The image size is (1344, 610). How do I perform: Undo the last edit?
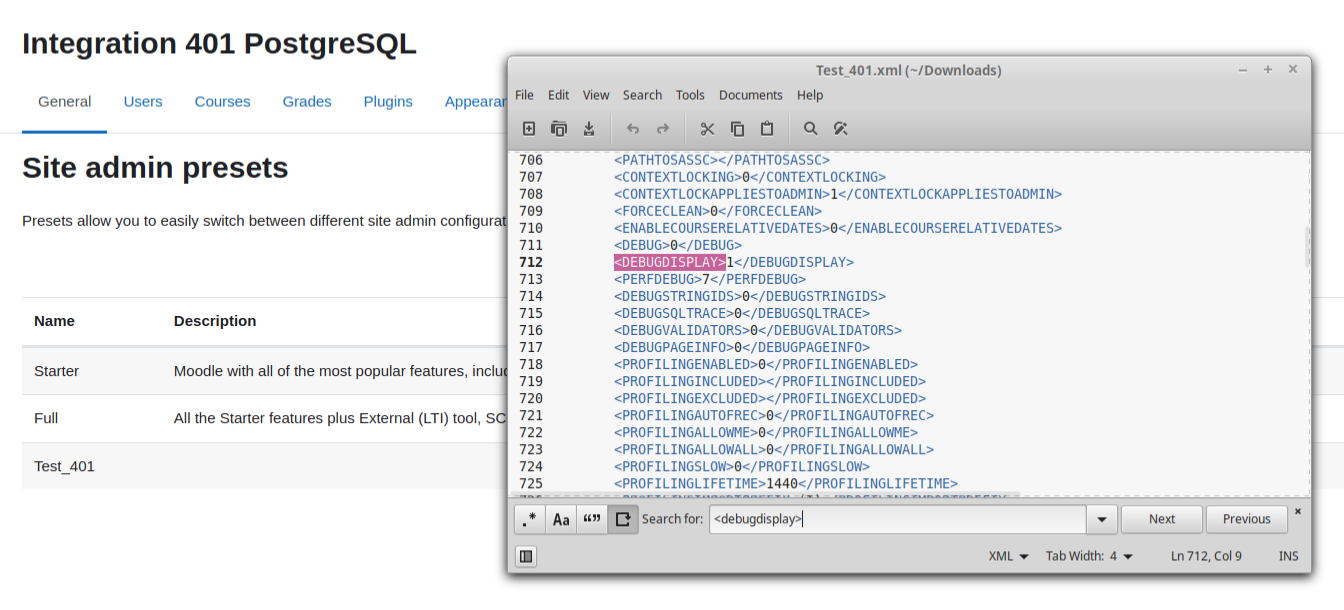tap(632, 129)
